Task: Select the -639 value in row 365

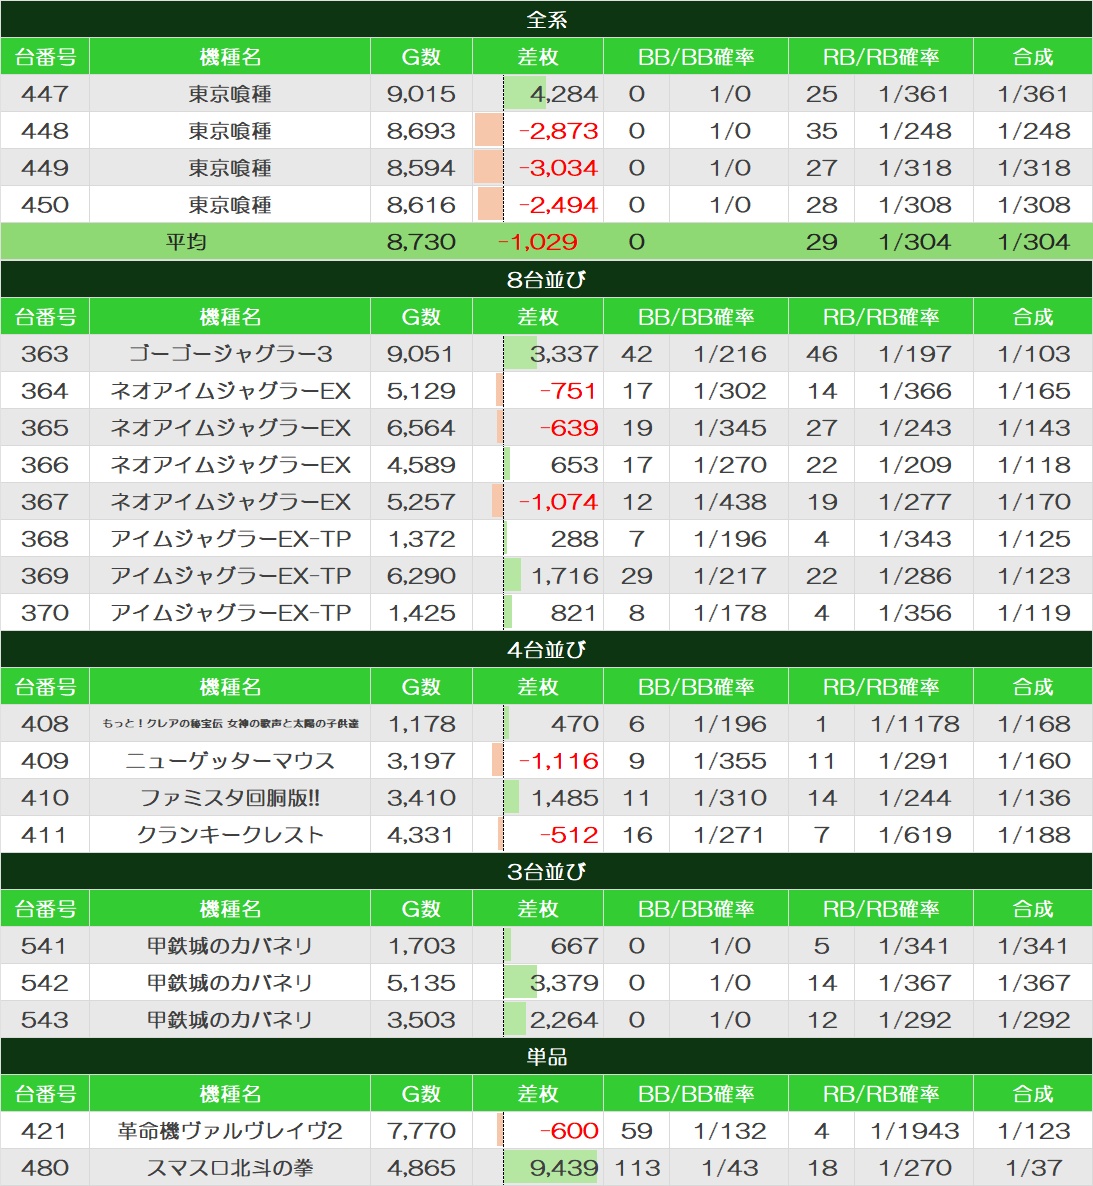Action: point(569,427)
